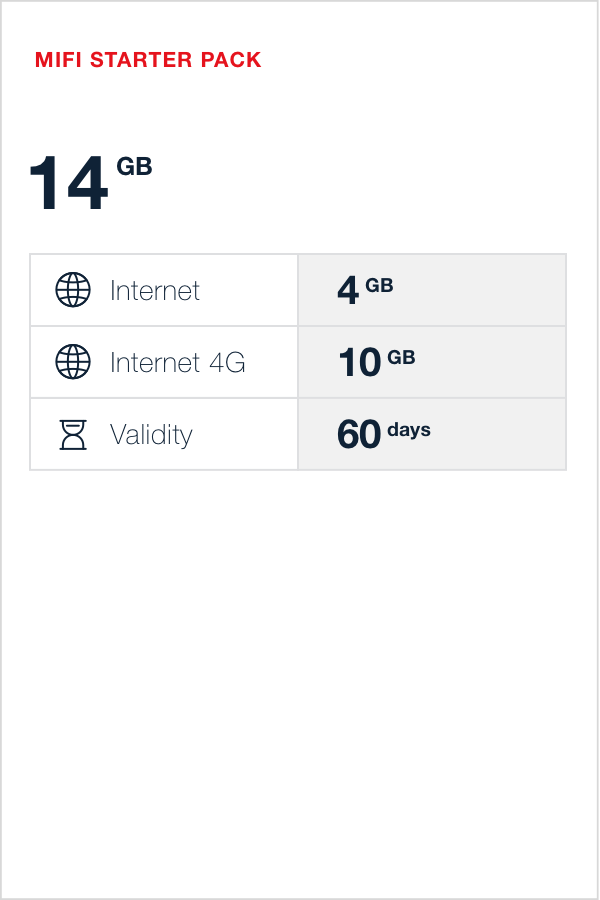The height and width of the screenshot is (900, 600).
Task: Click the GB unit next to 10
Action: [401, 358]
